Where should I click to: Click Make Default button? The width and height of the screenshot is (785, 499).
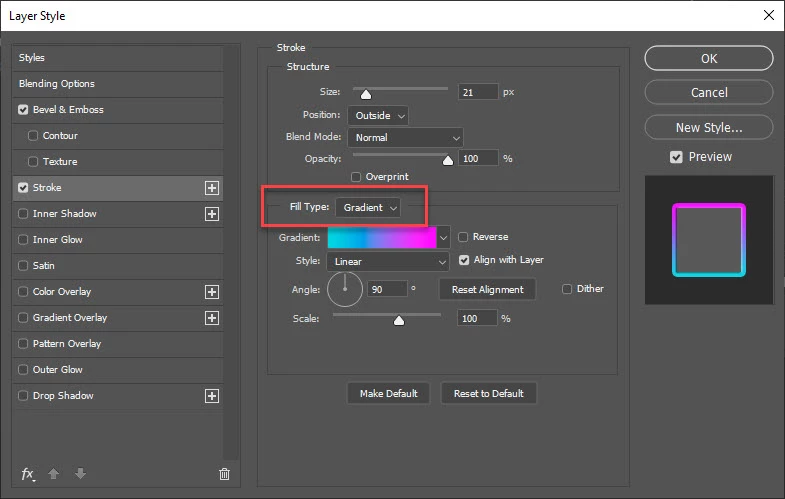388,394
